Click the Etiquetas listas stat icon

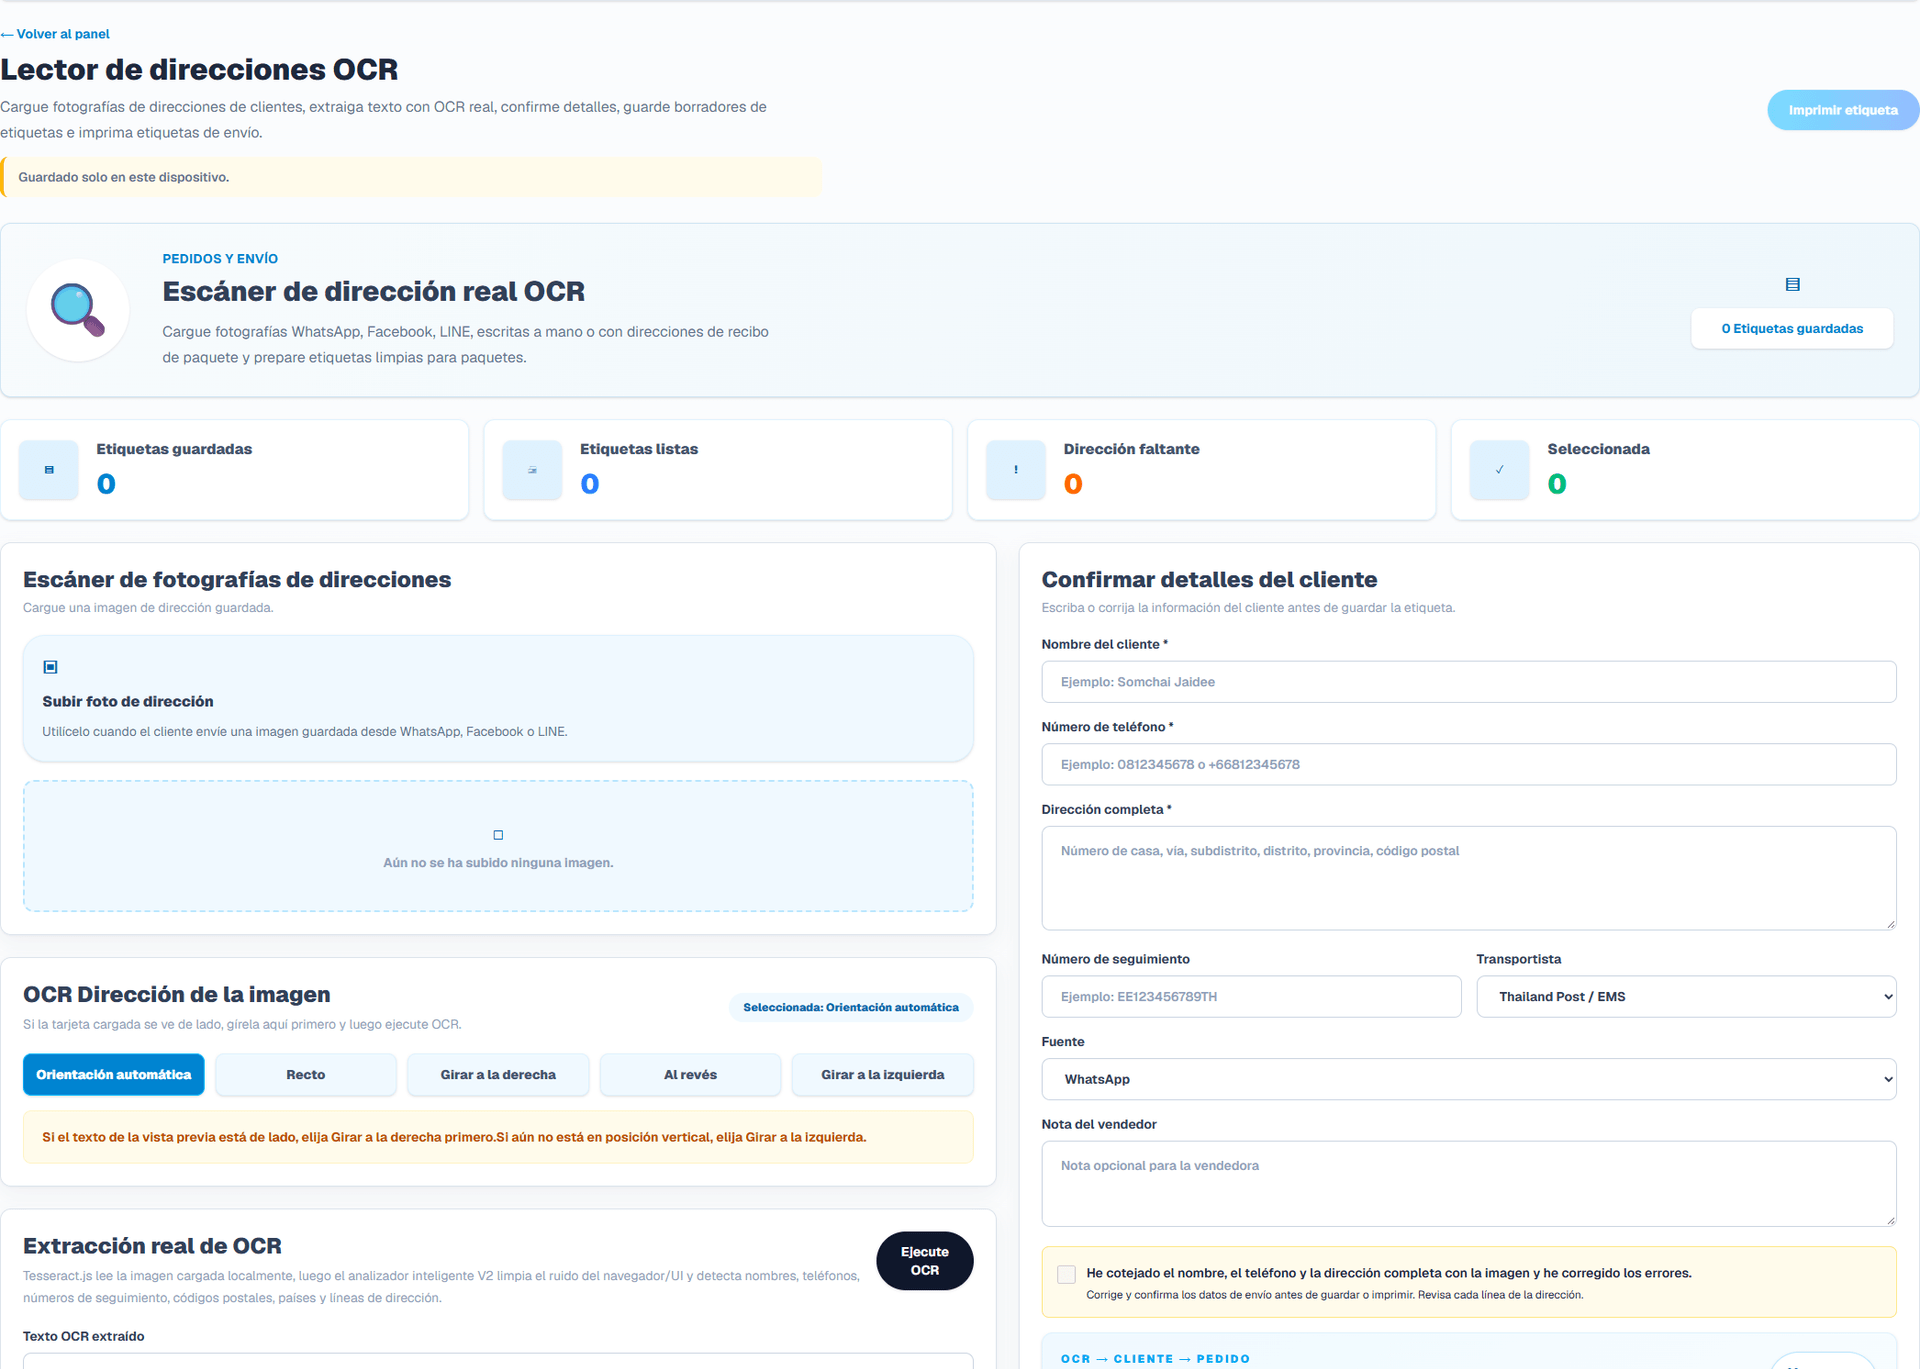pos(532,470)
